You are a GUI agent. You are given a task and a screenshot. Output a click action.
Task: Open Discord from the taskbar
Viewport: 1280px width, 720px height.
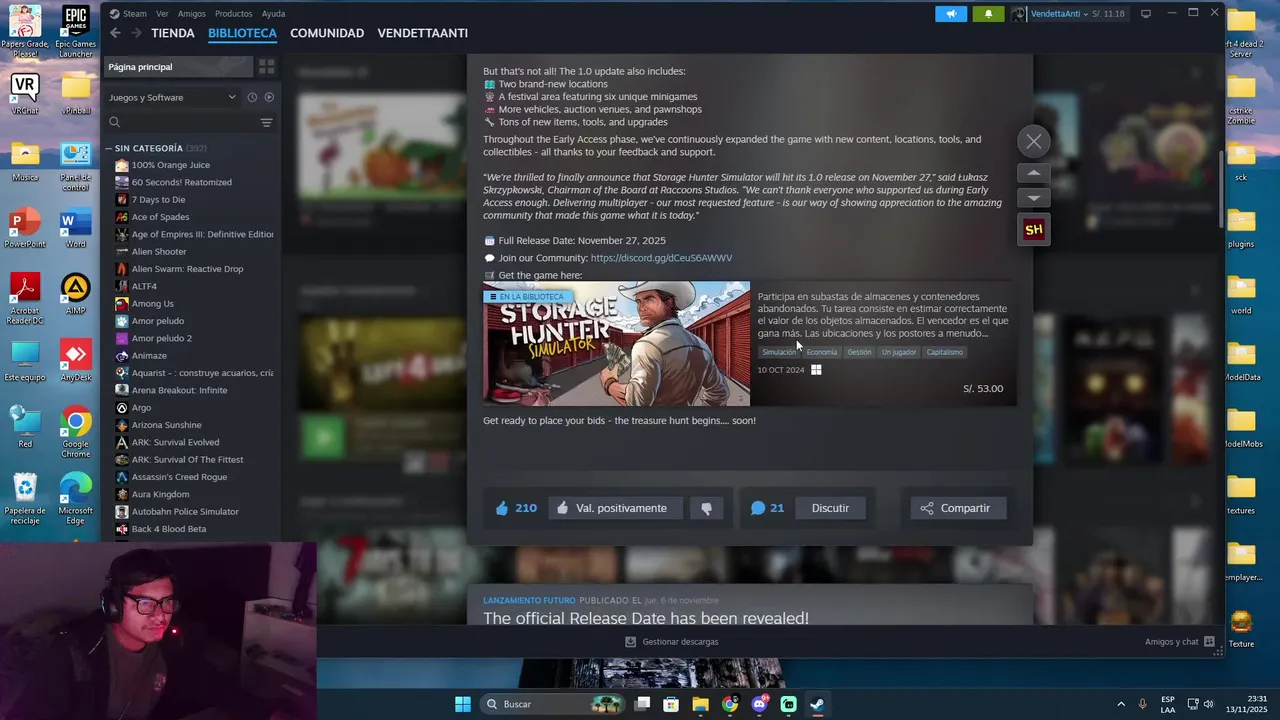(x=759, y=704)
